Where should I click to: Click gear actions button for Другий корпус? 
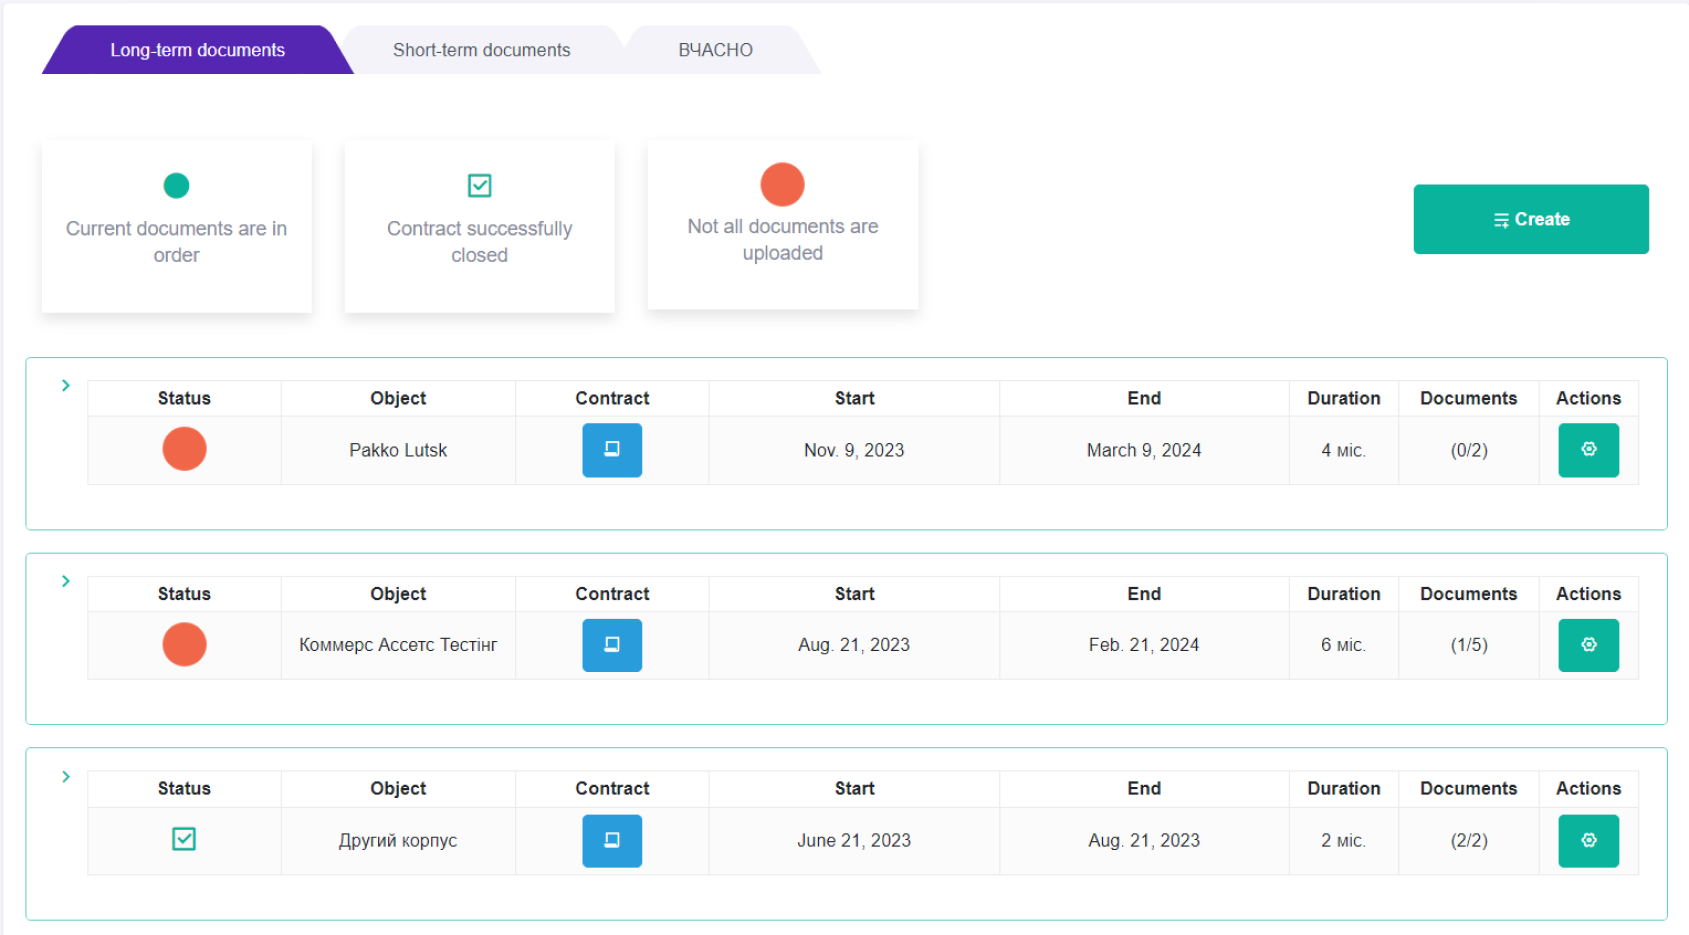(x=1588, y=841)
